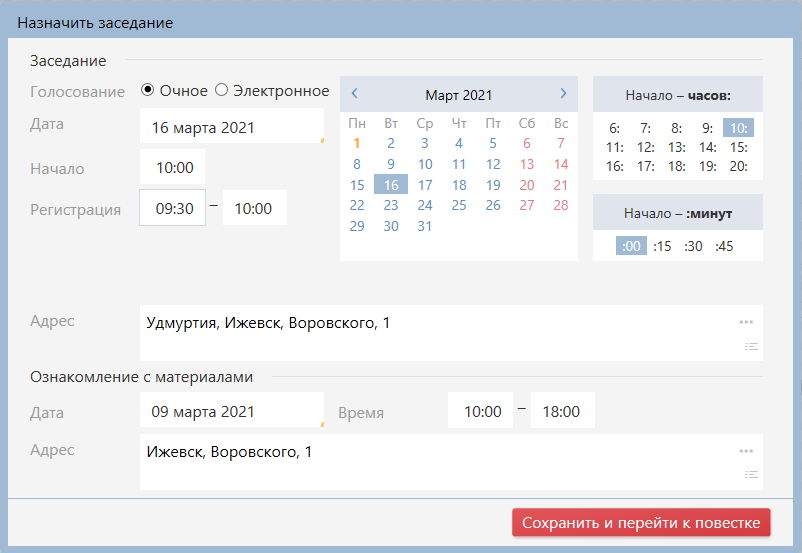802x553 pixels.
Task: Click ellipsis icon in meeting address field
Action: (x=746, y=322)
